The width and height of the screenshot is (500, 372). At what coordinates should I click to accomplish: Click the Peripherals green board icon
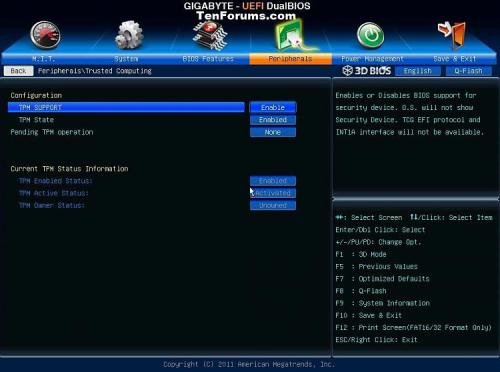click(x=291, y=35)
